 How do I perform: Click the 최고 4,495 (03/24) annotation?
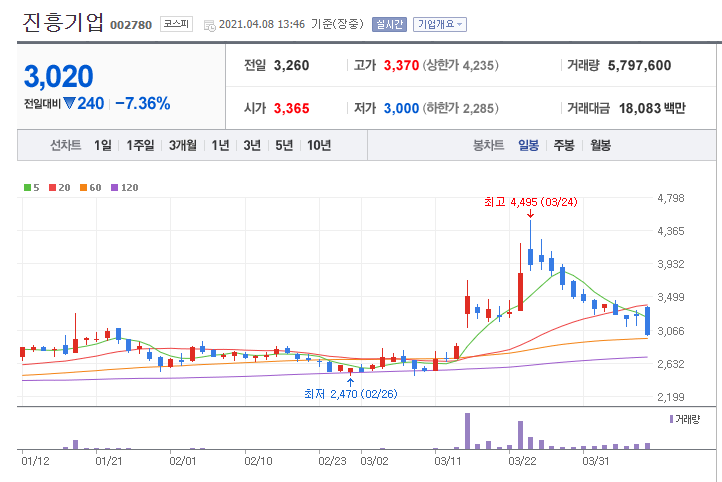click(530, 202)
